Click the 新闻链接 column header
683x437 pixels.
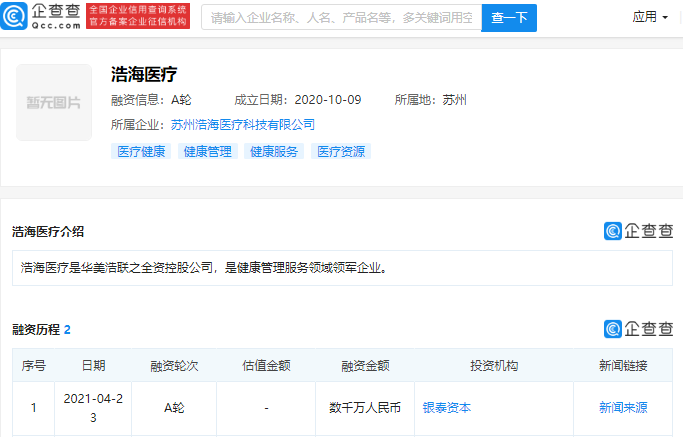(x=623, y=366)
